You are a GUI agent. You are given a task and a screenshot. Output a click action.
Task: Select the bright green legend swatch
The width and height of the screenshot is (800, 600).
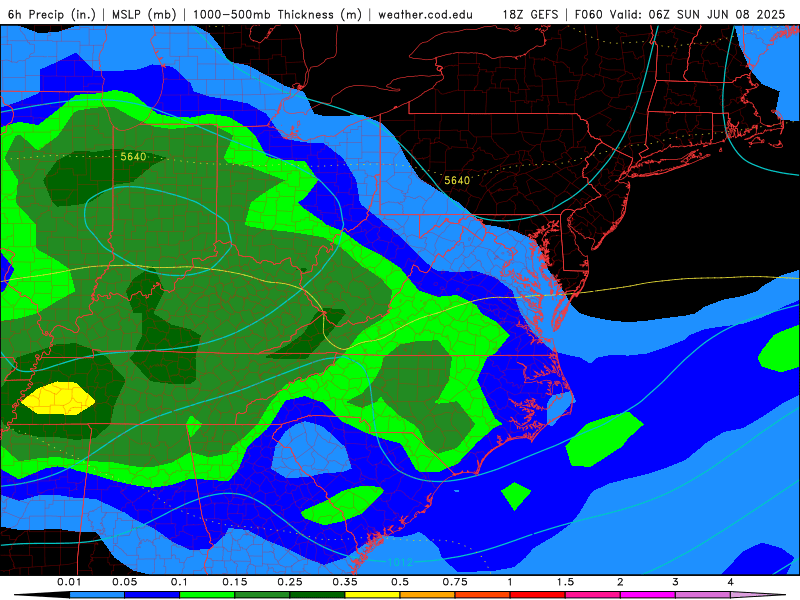coord(207,595)
